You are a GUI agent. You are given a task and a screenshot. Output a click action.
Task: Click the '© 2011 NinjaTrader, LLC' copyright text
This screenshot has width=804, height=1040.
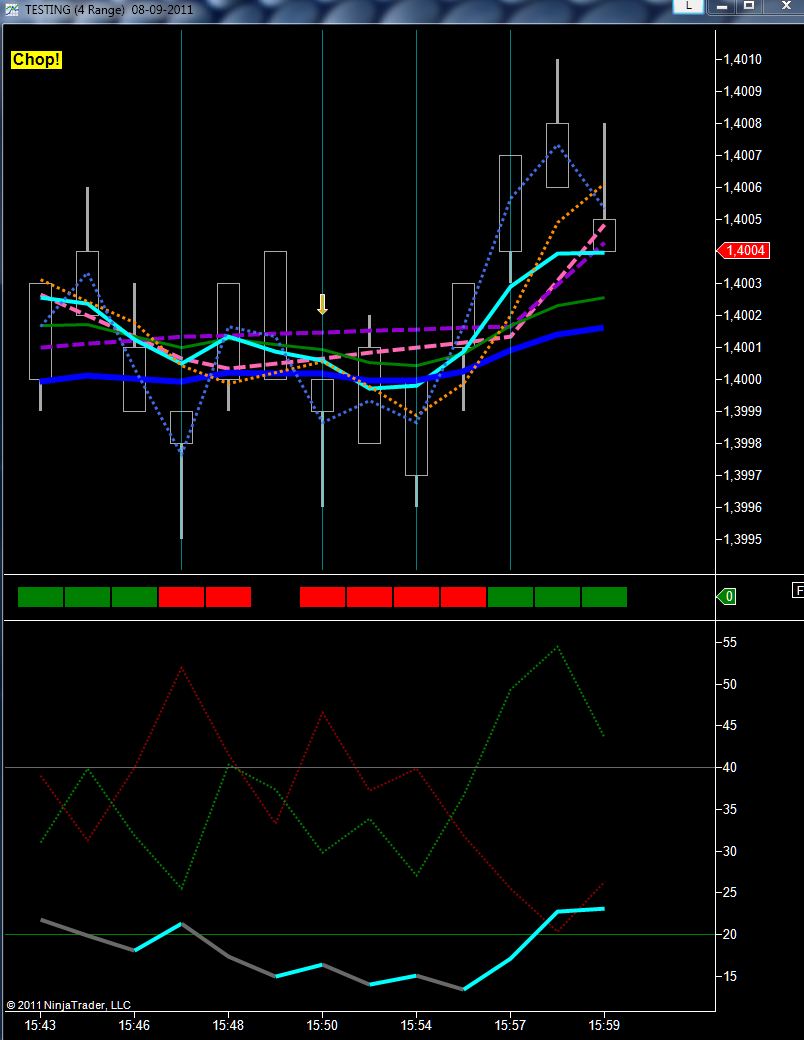69,1006
